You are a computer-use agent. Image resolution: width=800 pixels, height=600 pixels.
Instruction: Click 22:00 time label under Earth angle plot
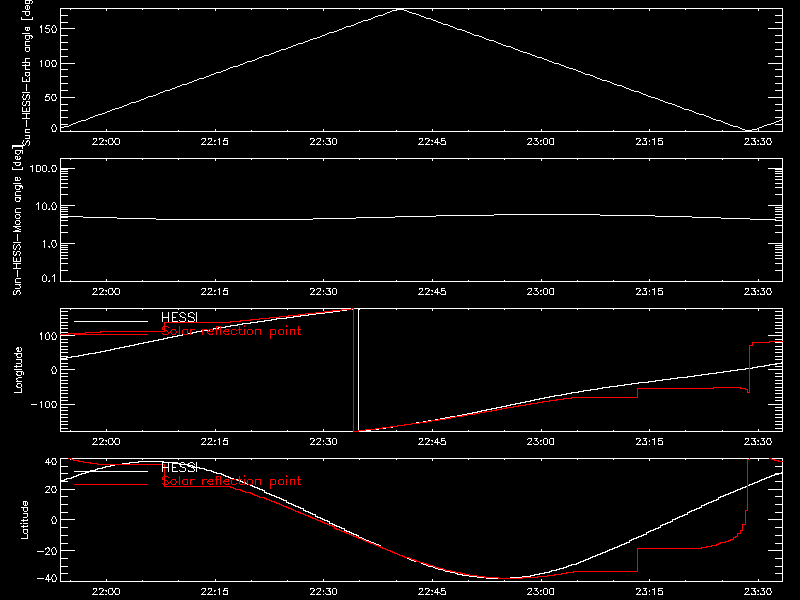coord(106,142)
